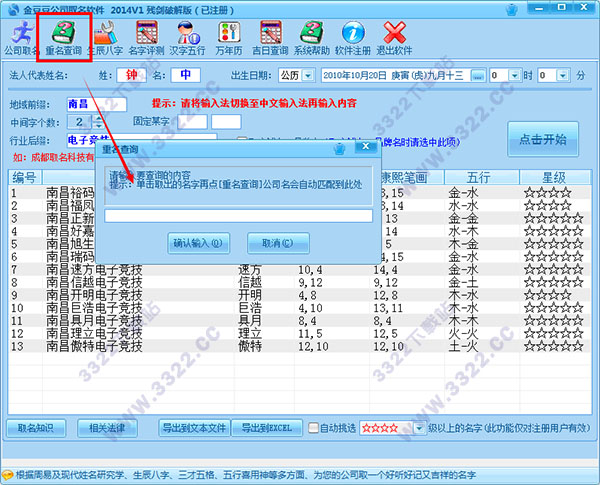This screenshot has height=485, width=600.
Task: Open the 公司取名 company naming tool
Action: point(21,38)
